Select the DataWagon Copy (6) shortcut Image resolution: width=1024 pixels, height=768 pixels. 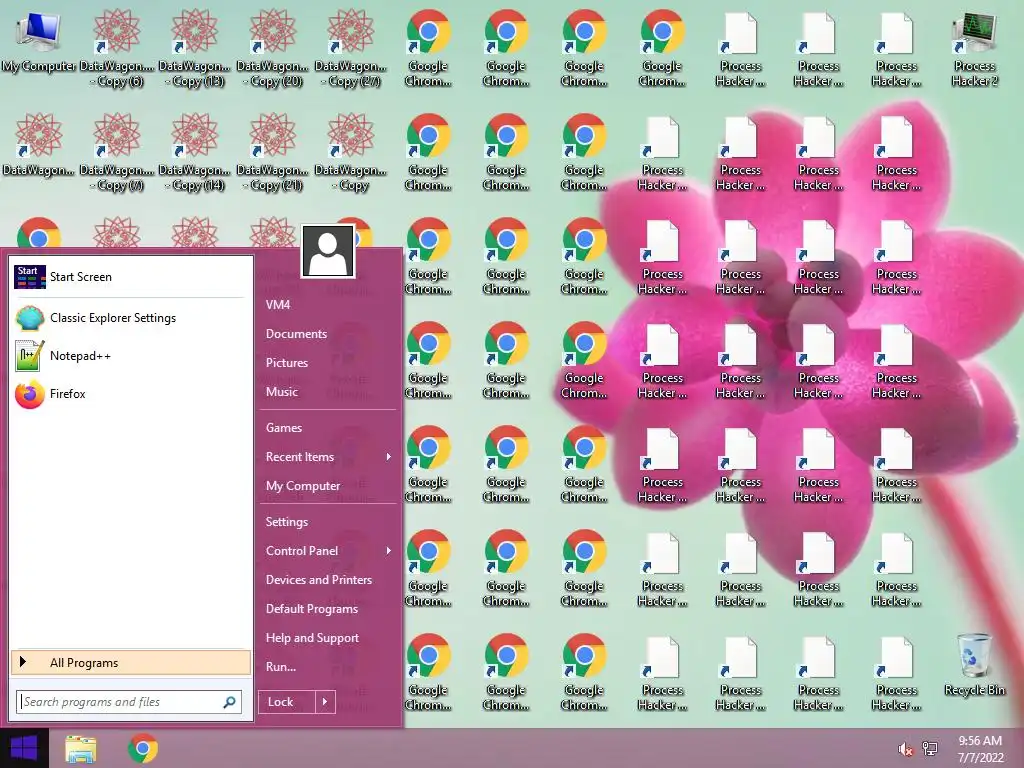click(x=117, y=49)
